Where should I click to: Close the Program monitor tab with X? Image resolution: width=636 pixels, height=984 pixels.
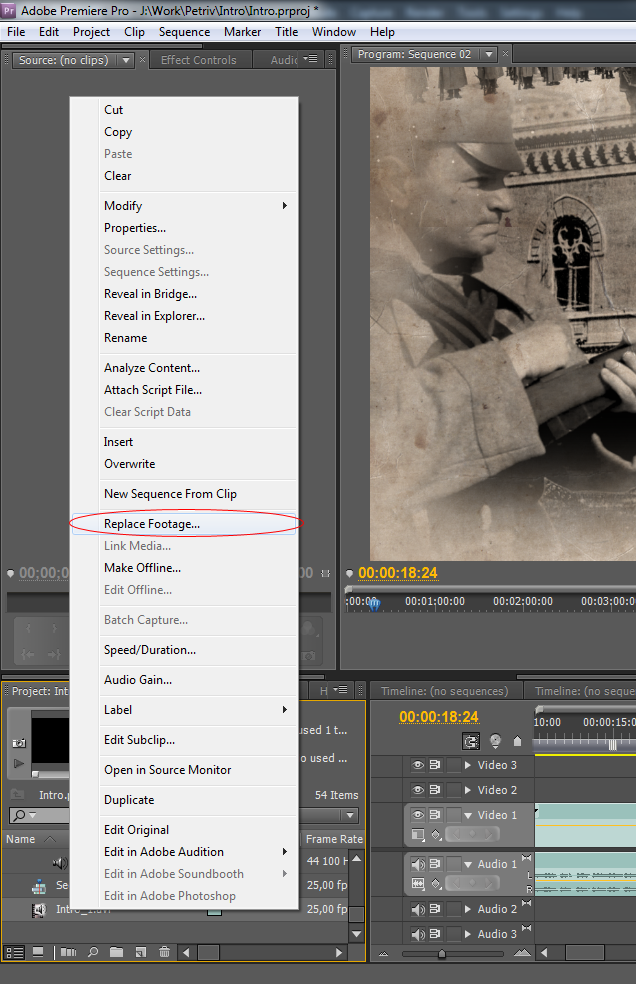[505, 55]
